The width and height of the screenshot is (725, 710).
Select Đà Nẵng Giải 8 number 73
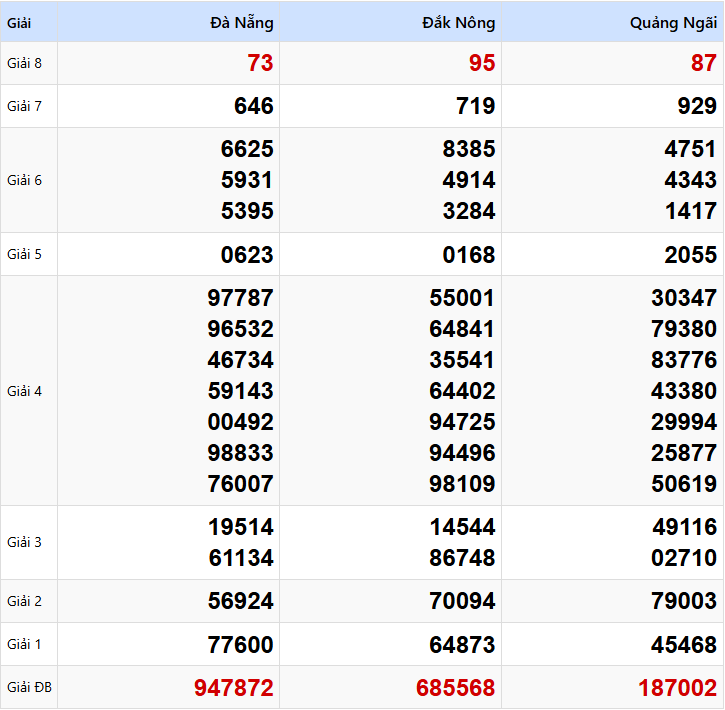point(260,63)
